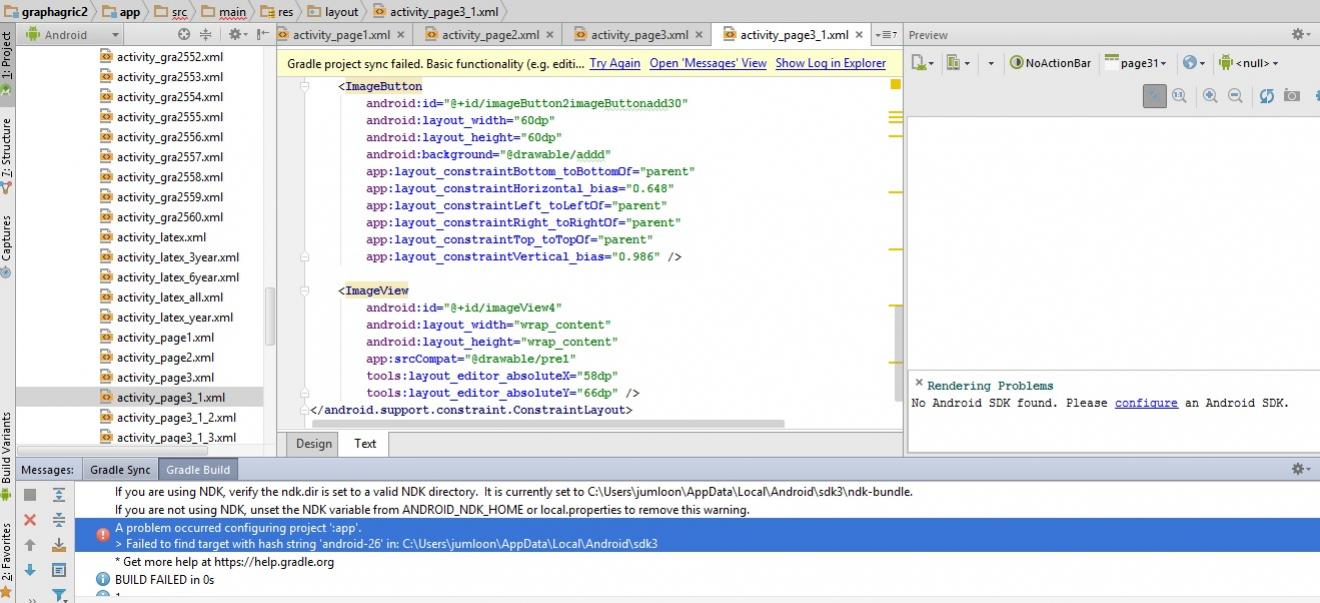The image size is (1320, 603).
Task: Open the device orientation dropdown in Preview
Action: point(959,63)
